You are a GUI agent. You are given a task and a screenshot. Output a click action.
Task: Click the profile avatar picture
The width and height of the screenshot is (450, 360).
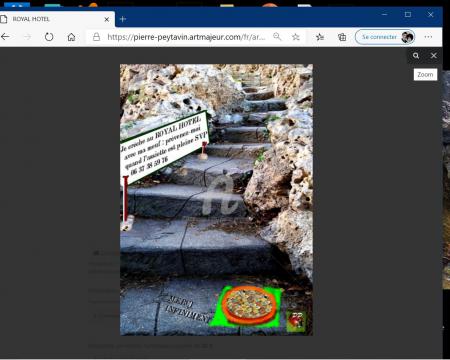(407, 37)
